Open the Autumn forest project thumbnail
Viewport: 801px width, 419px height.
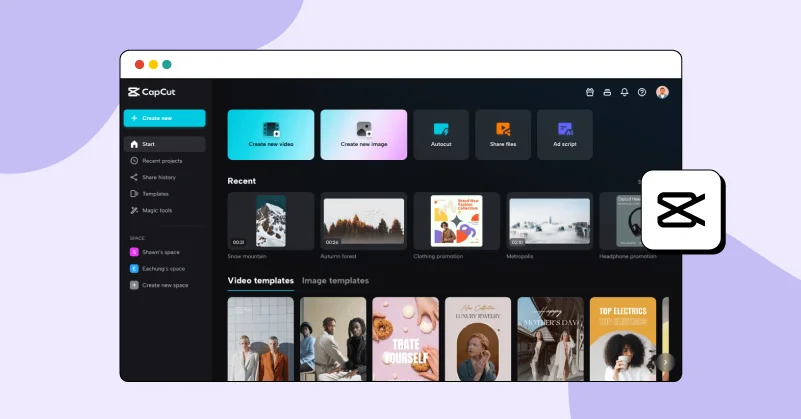pos(364,221)
